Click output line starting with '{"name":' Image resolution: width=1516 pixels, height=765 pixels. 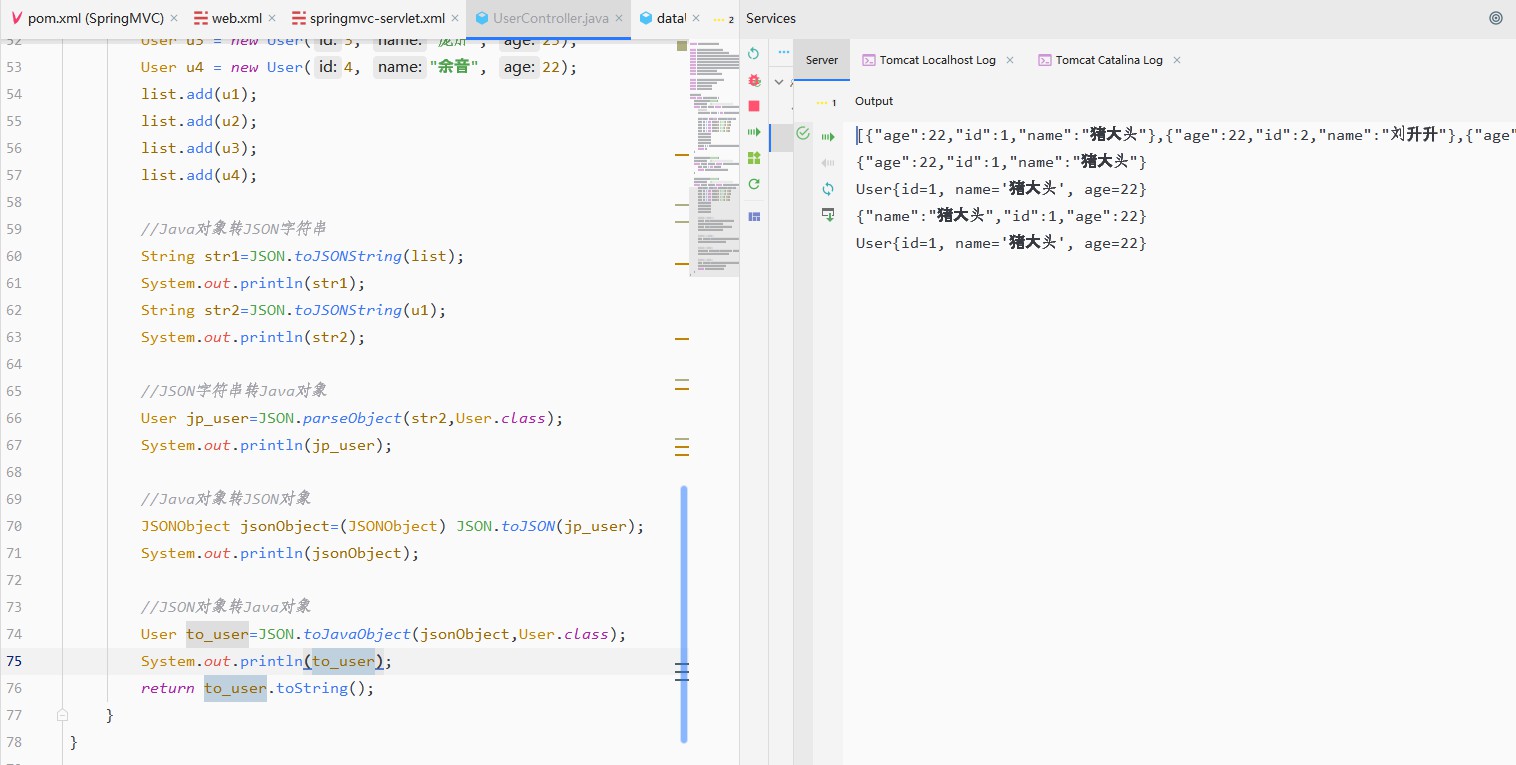(1001, 216)
